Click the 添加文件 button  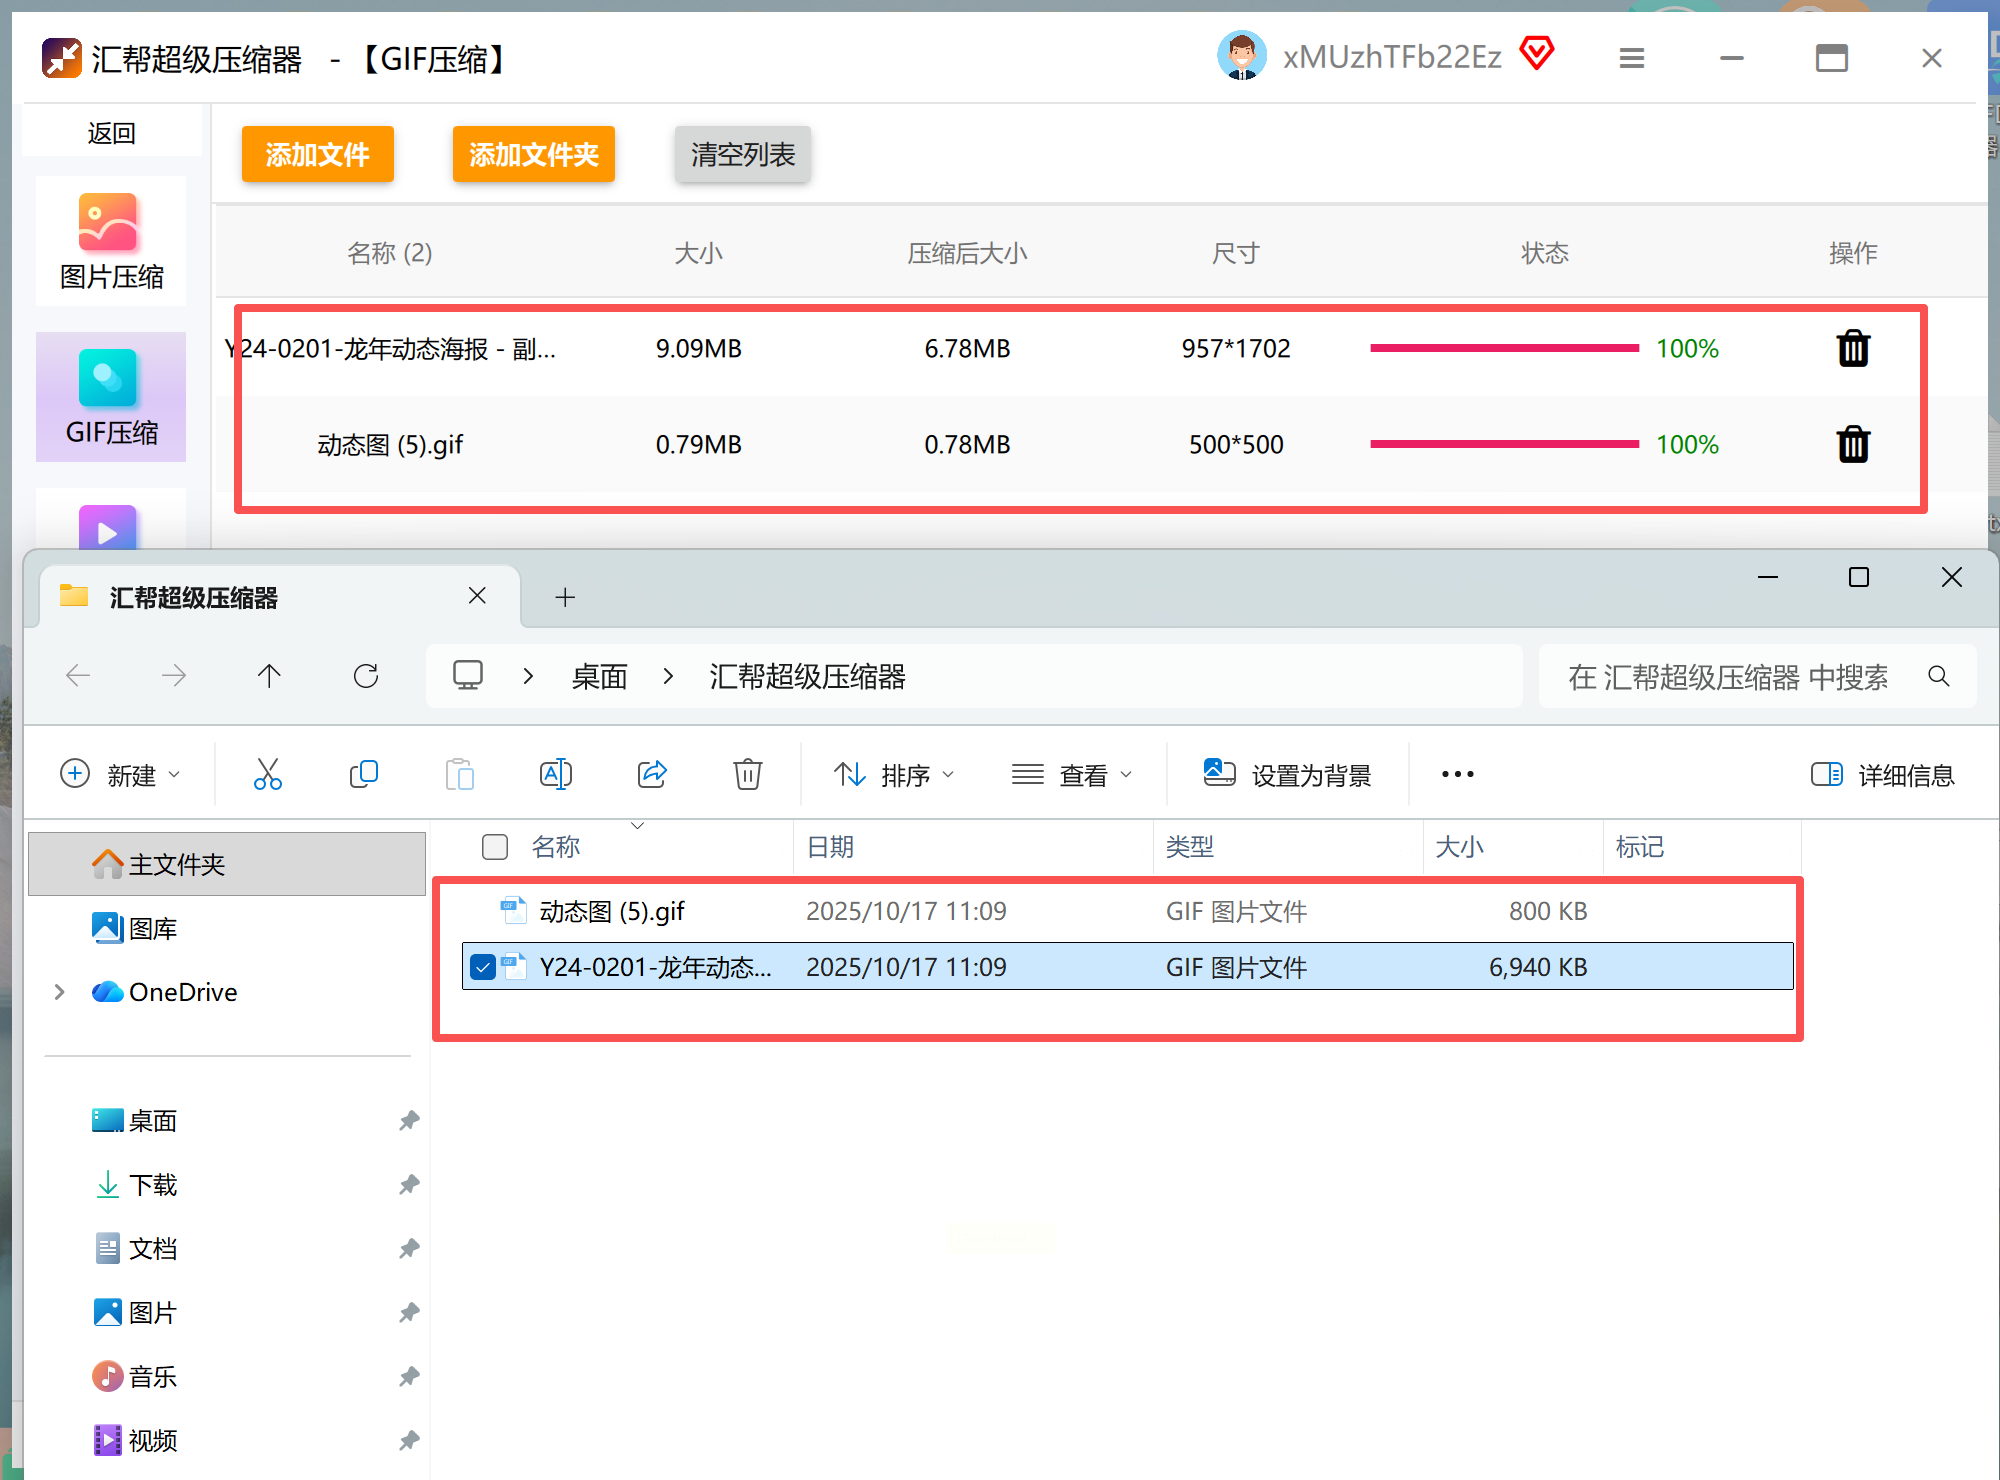317,154
